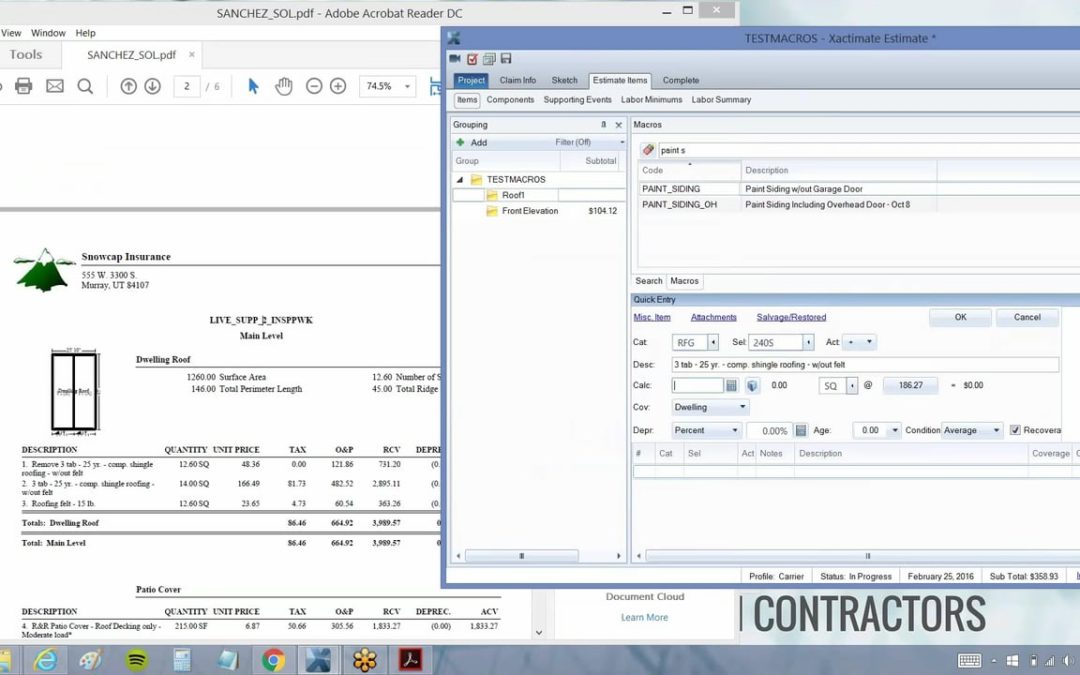
Task: Click in the Calc quantity input field
Action: point(698,386)
